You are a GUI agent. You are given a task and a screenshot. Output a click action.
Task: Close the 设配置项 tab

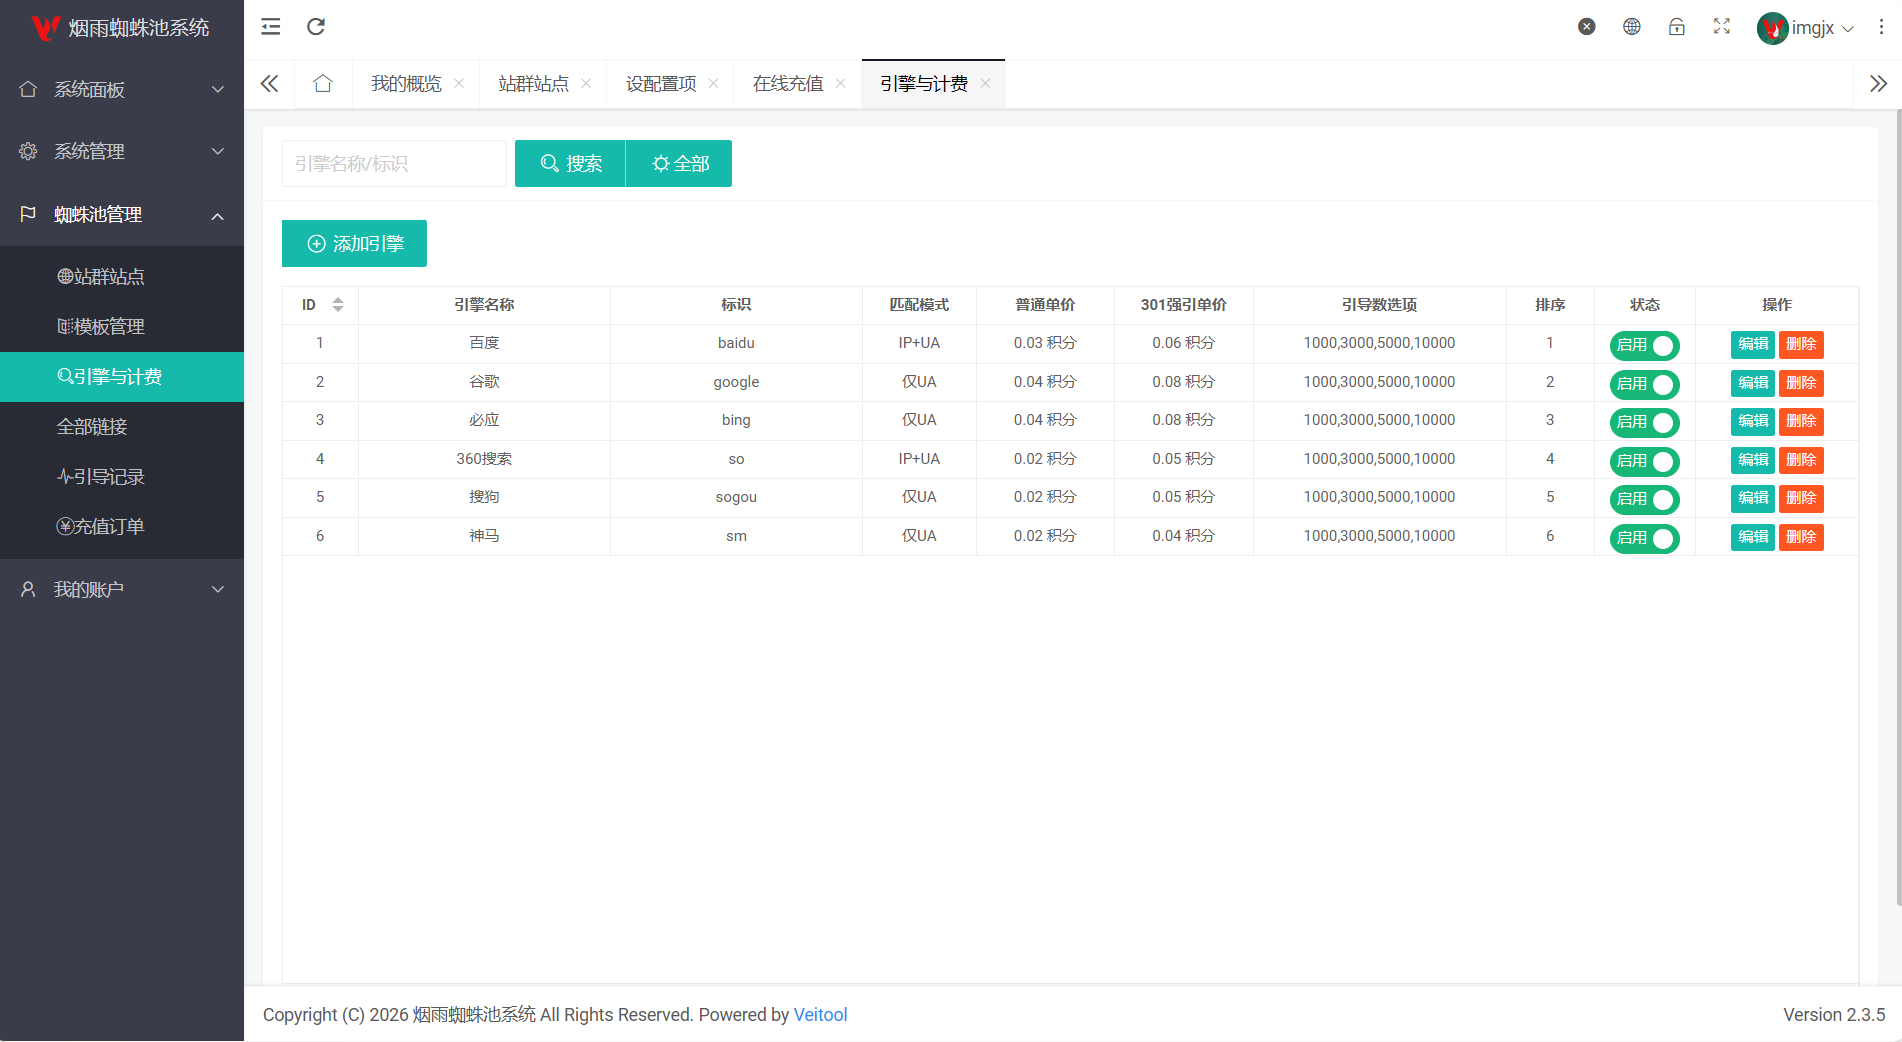click(x=713, y=84)
